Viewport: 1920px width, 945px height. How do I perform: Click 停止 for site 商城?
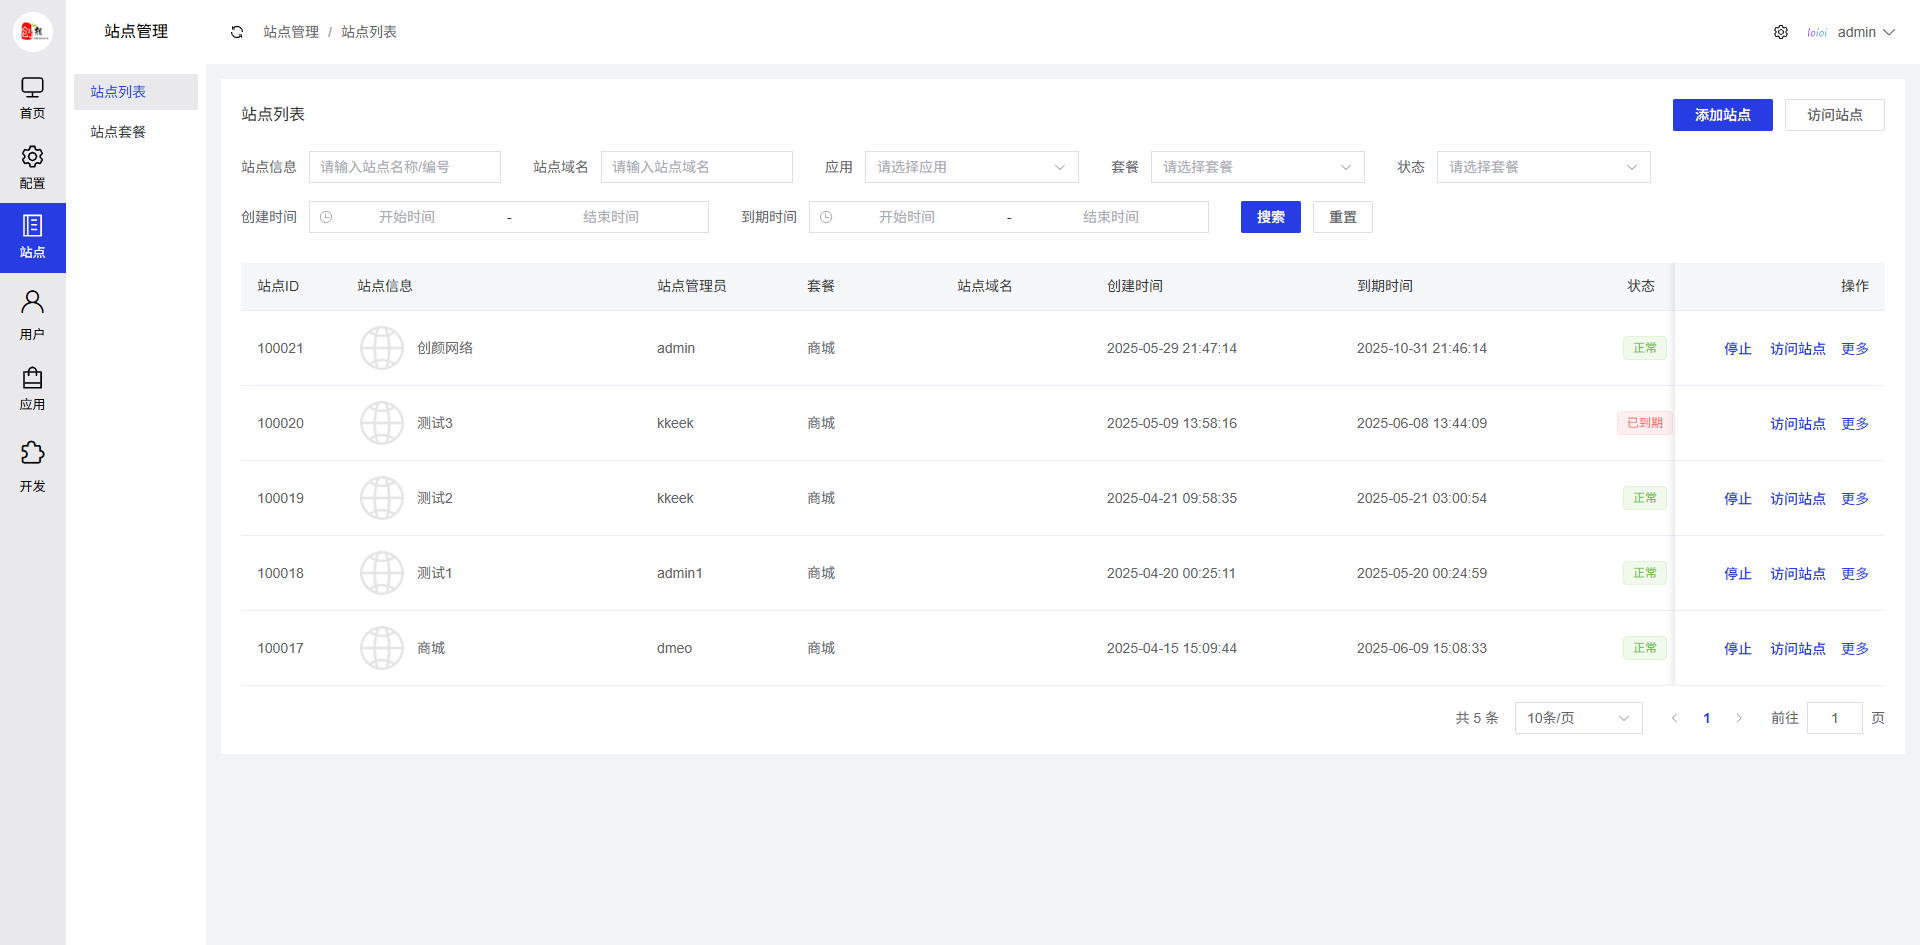point(1737,648)
